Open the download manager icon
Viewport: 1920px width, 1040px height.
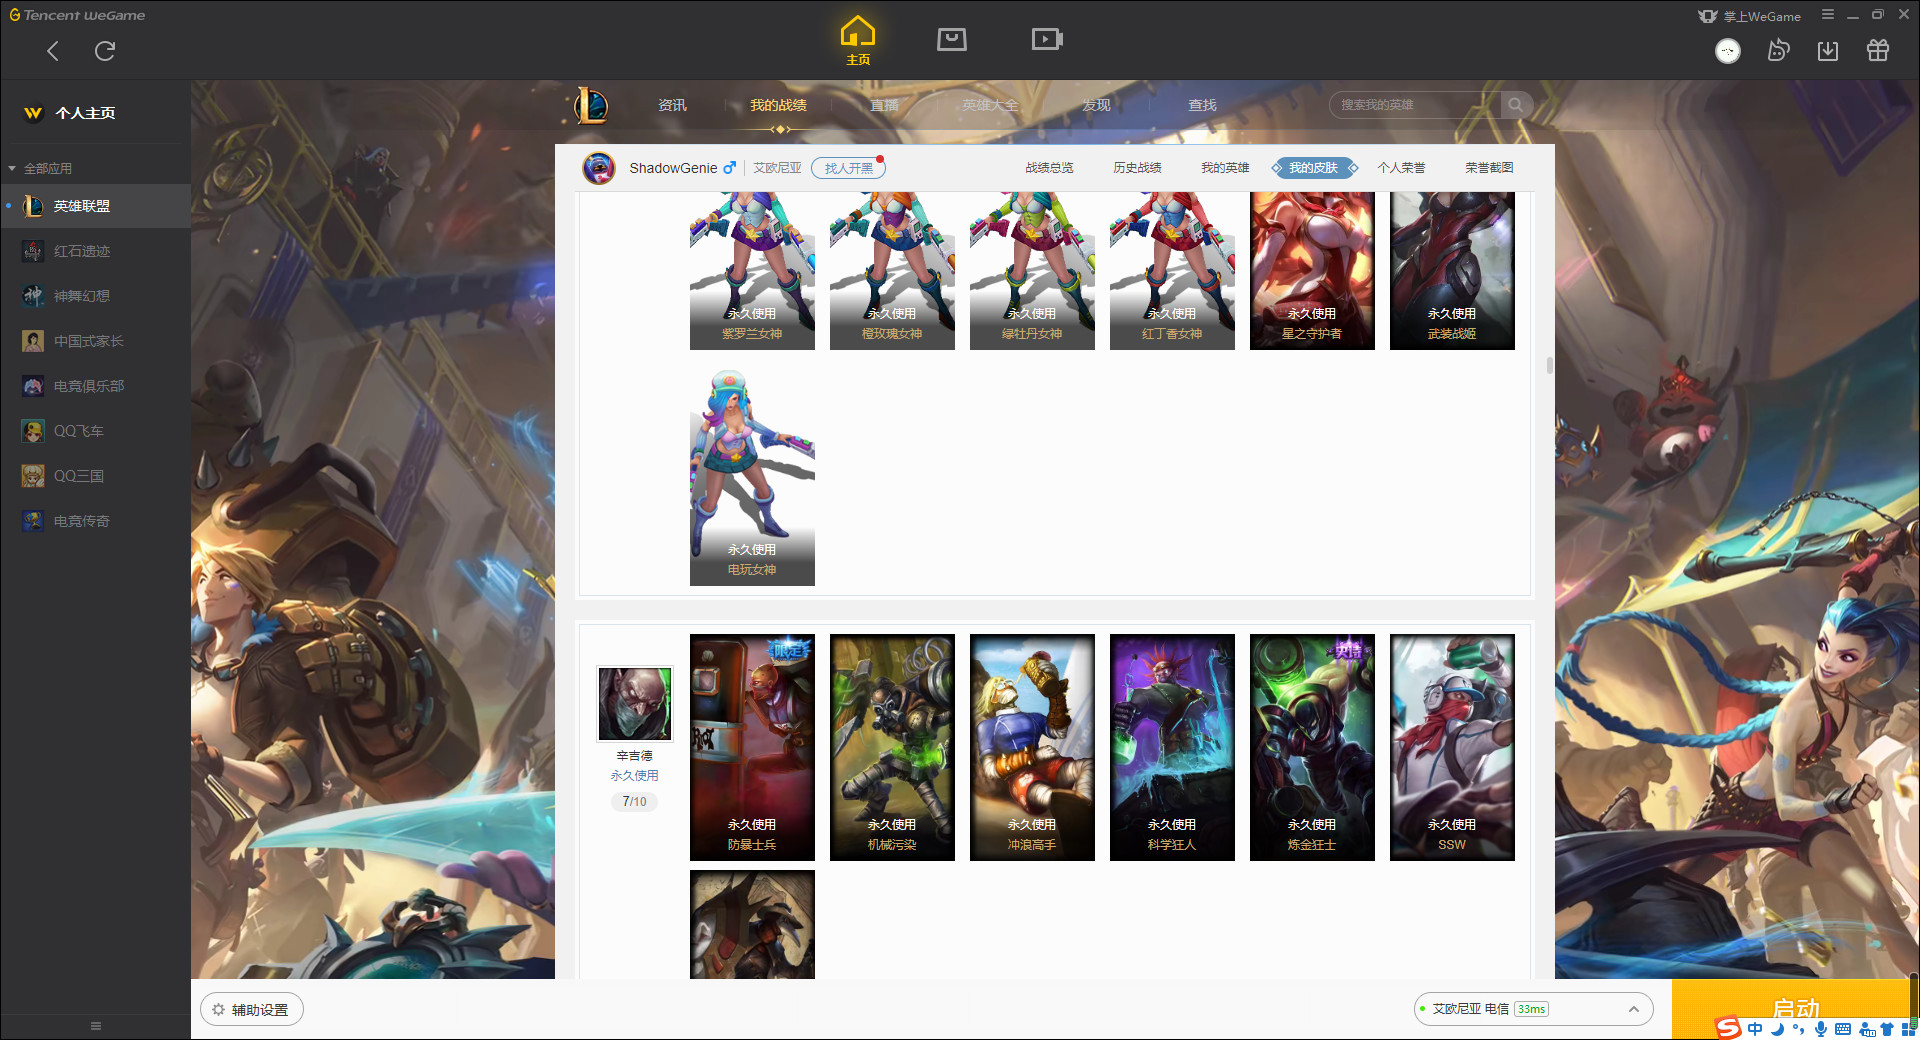coord(1828,50)
